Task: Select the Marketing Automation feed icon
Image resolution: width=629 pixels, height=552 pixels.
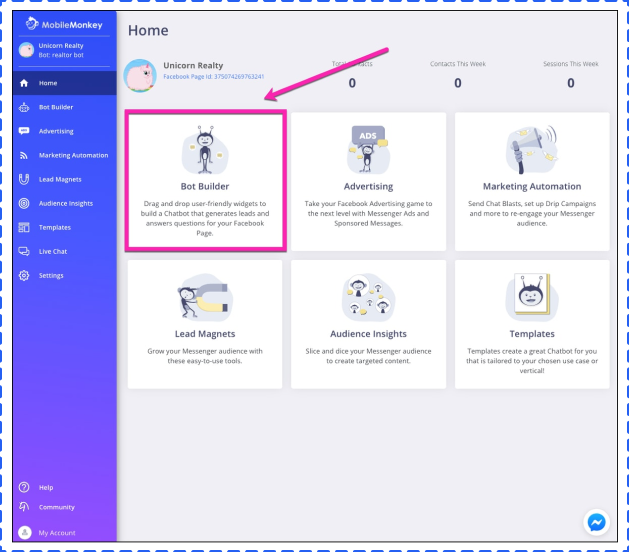Action: pos(24,155)
